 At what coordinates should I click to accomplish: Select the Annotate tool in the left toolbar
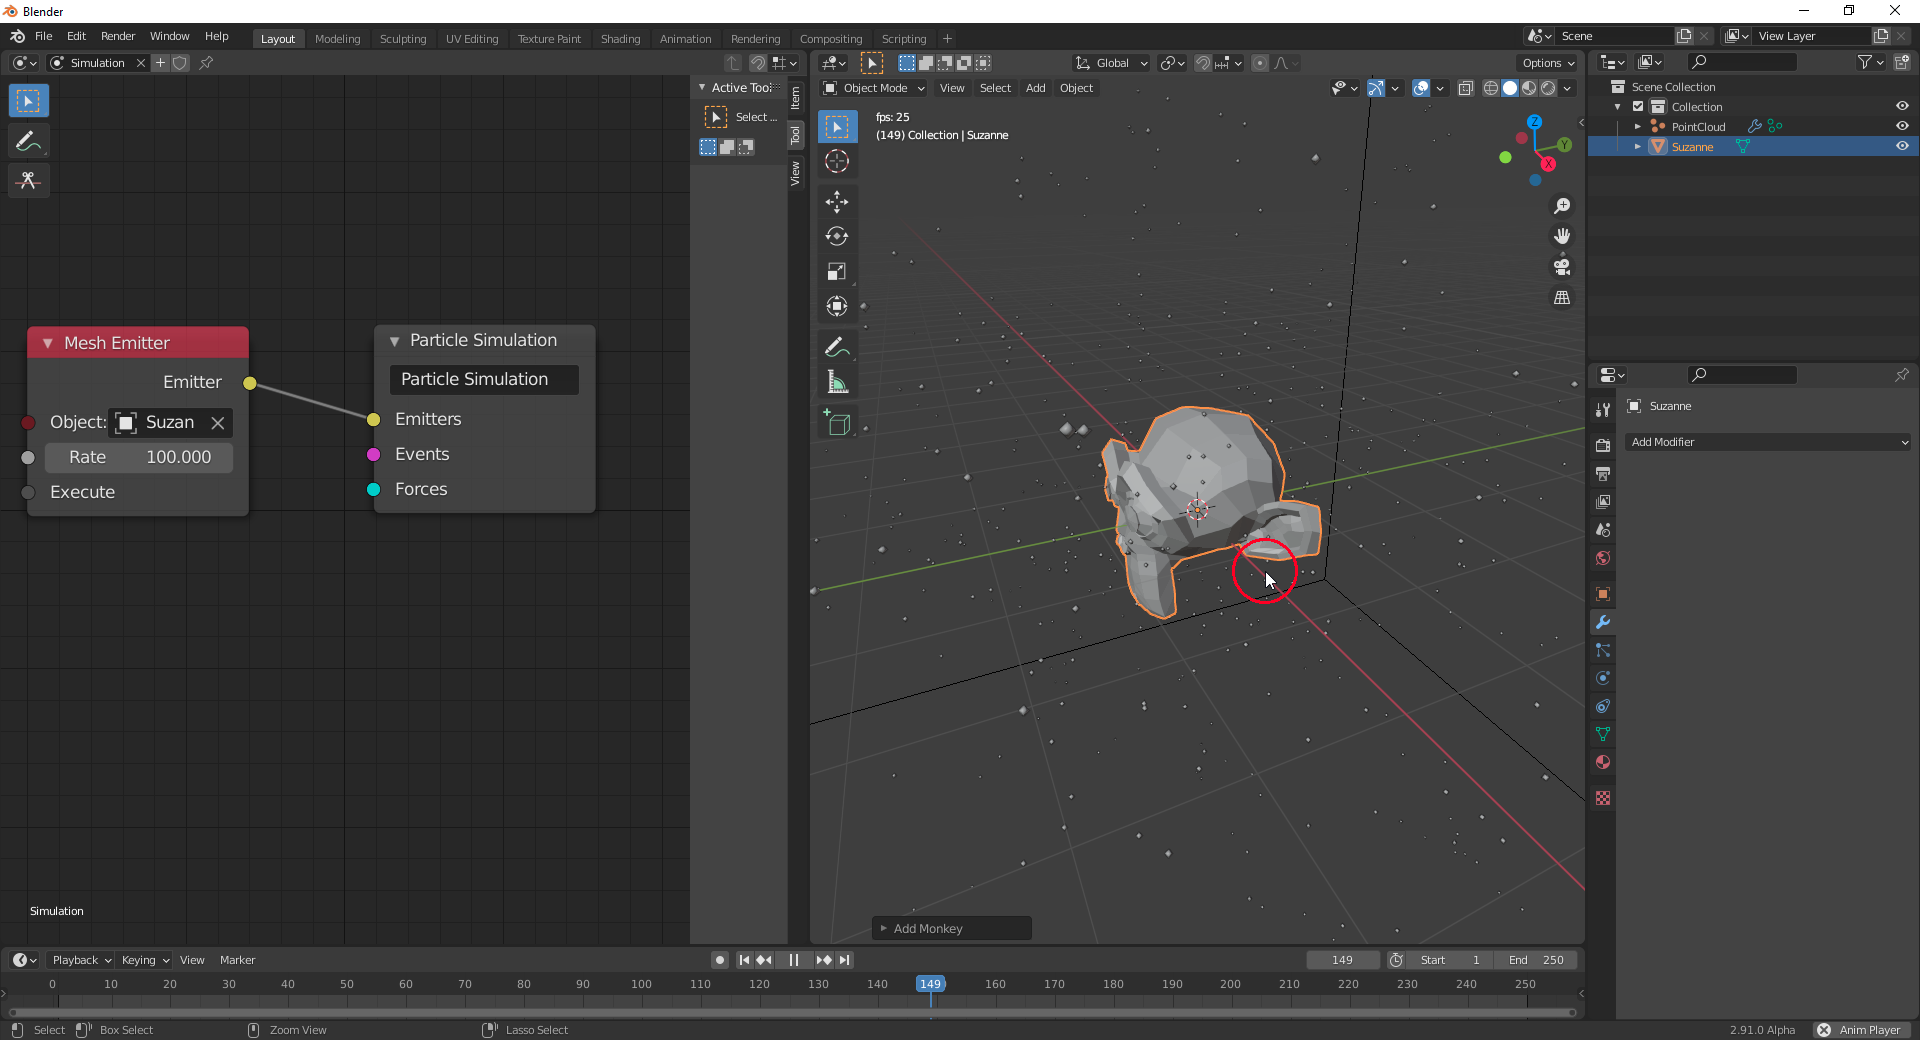click(29, 140)
